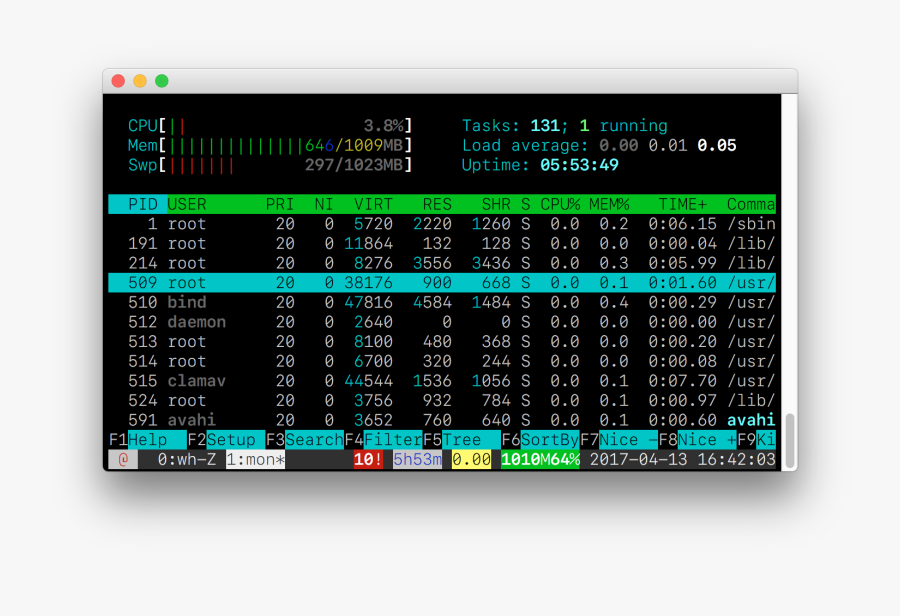
Task: Sort by the PID column header
Action: pos(143,204)
